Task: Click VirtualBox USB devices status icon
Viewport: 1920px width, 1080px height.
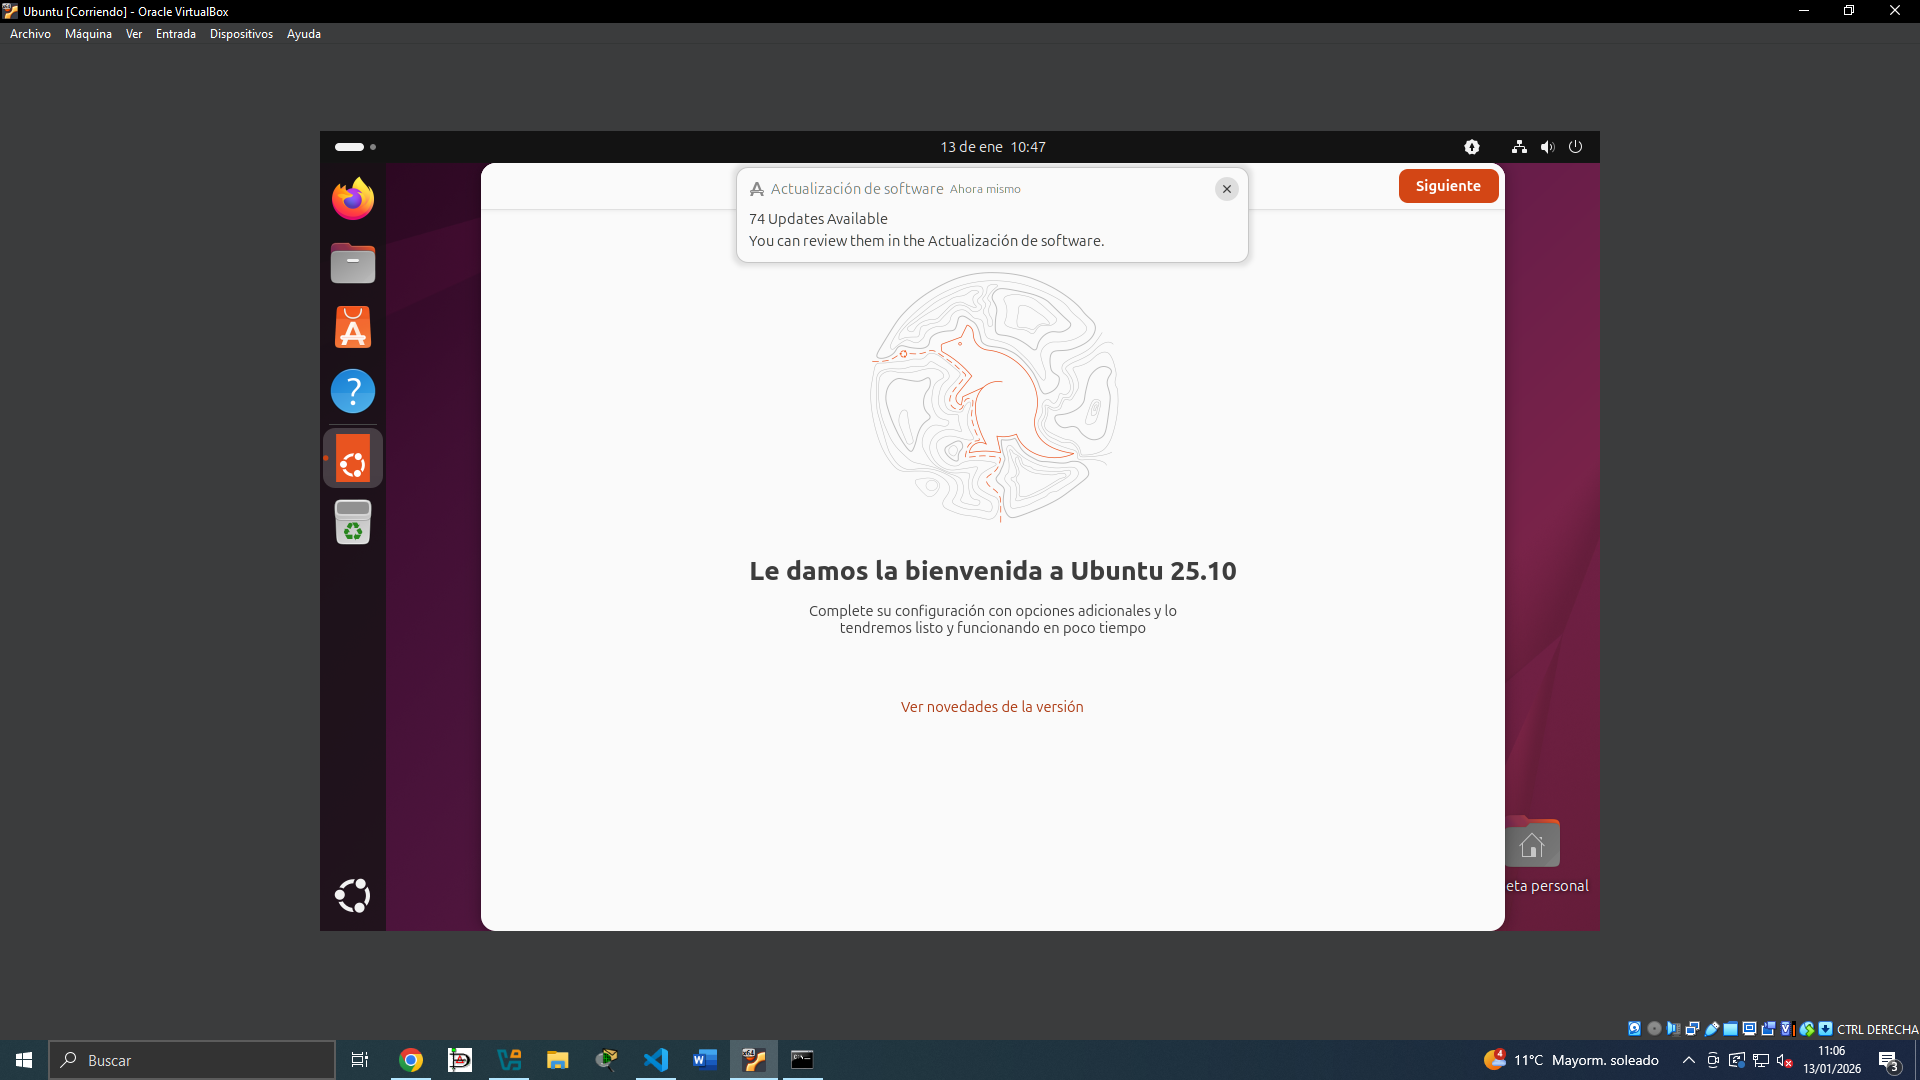Action: [1712, 1029]
